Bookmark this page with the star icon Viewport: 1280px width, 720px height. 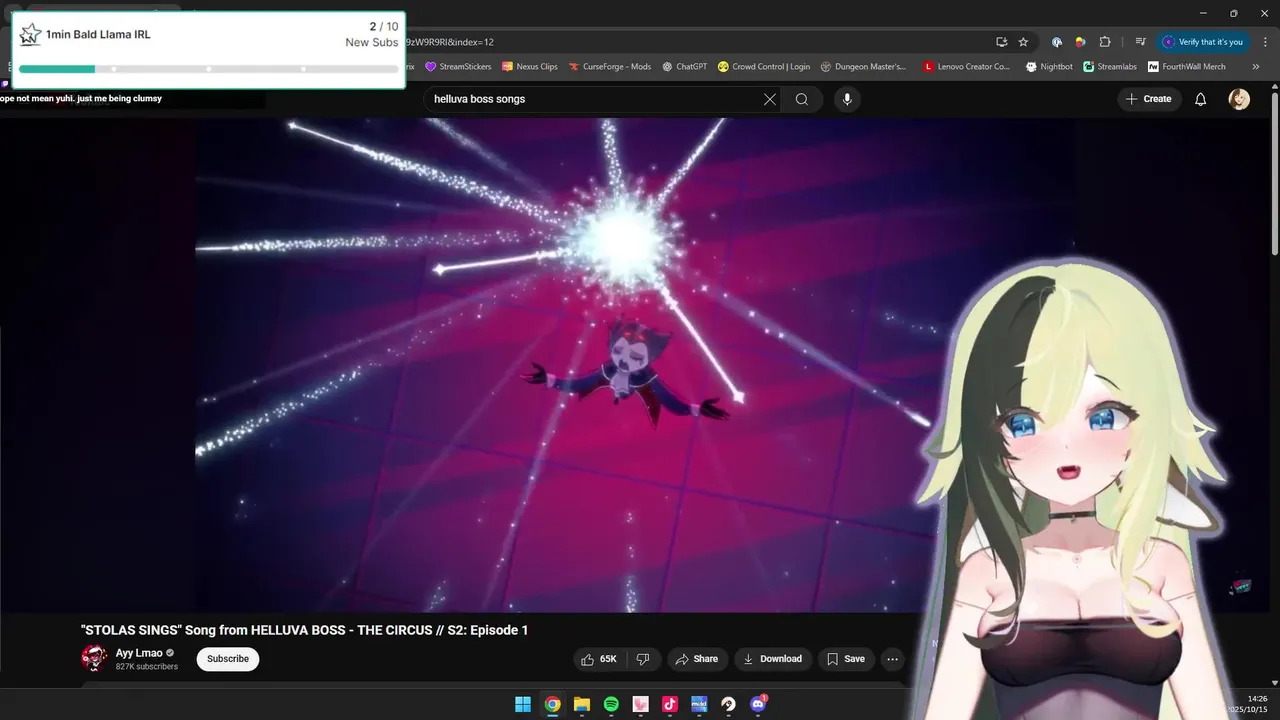point(1023,42)
